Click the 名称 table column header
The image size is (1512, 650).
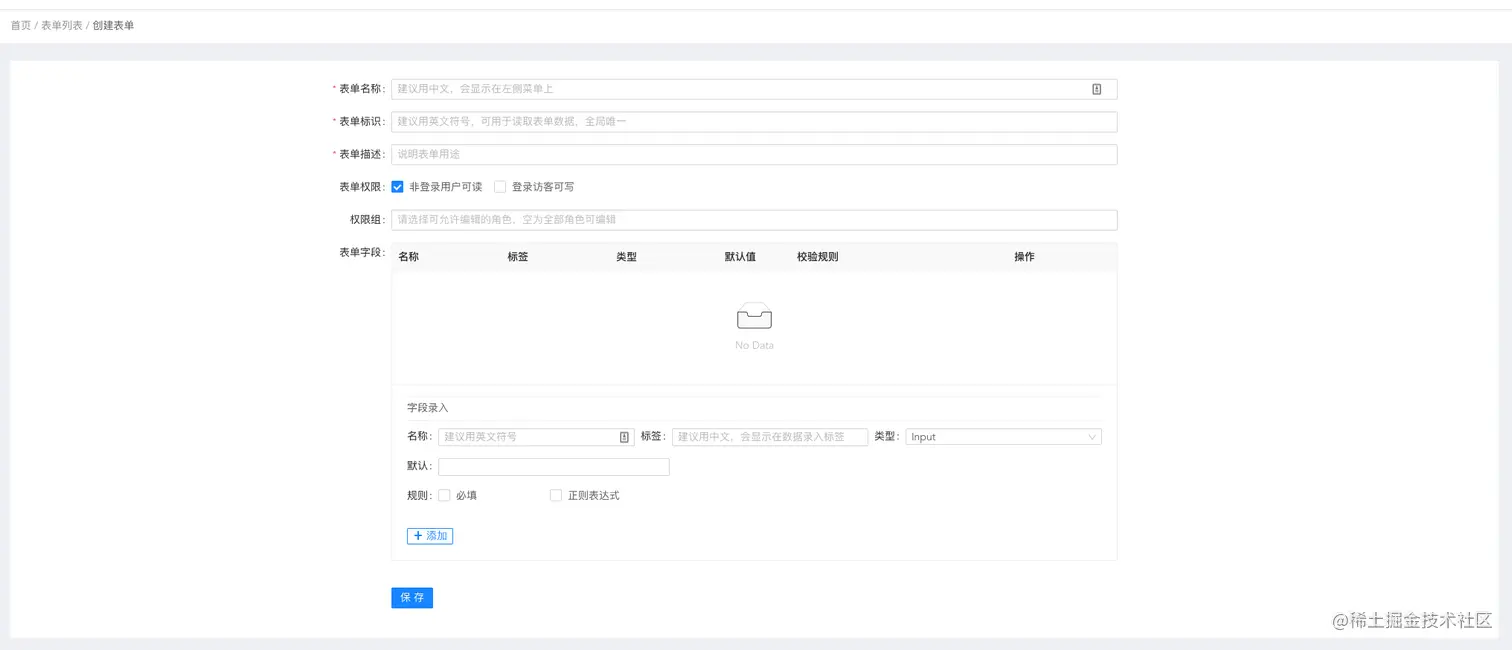click(x=408, y=257)
